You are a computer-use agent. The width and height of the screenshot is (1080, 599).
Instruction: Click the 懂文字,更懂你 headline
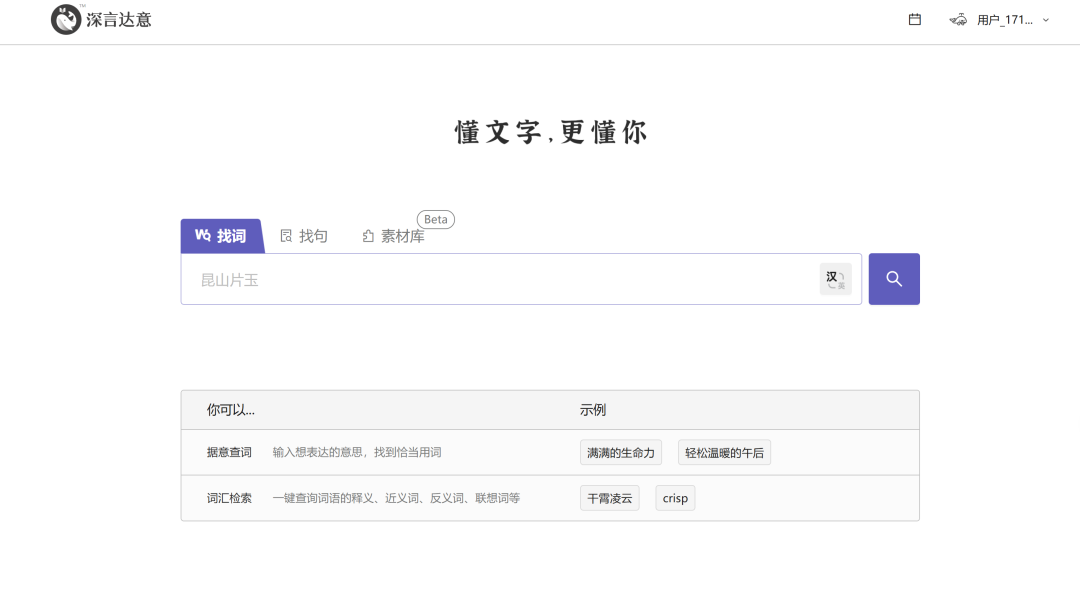pos(551,132)
